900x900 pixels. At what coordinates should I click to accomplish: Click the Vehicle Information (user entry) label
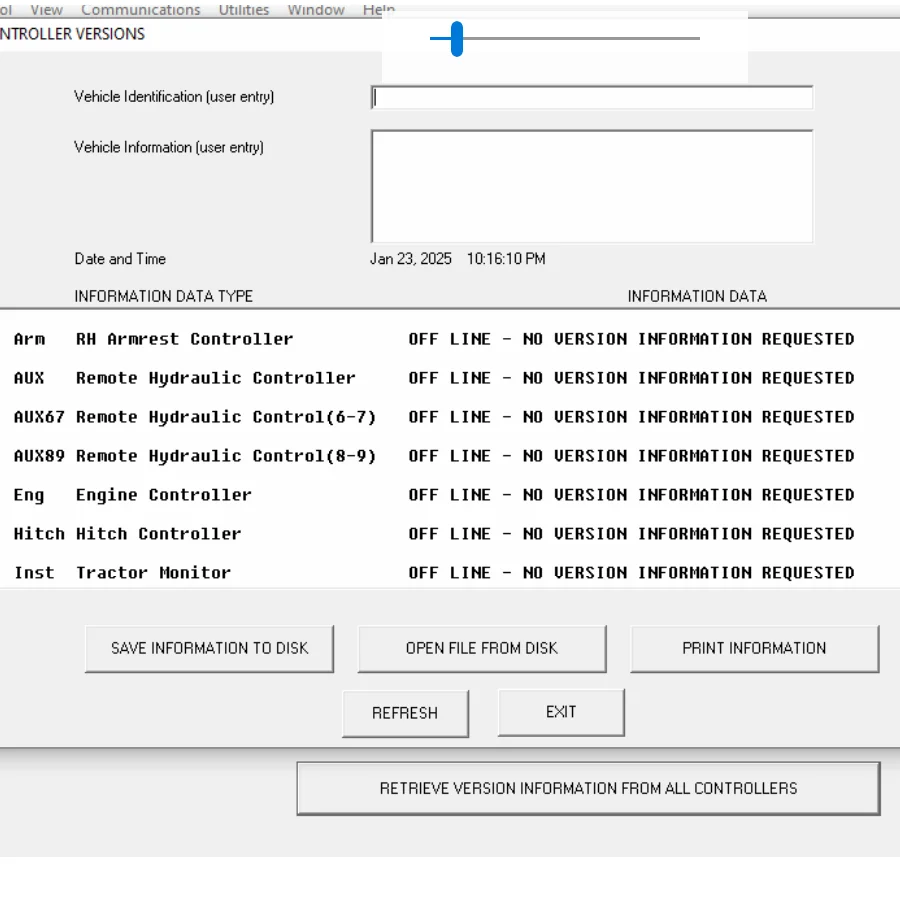[169, 148]
